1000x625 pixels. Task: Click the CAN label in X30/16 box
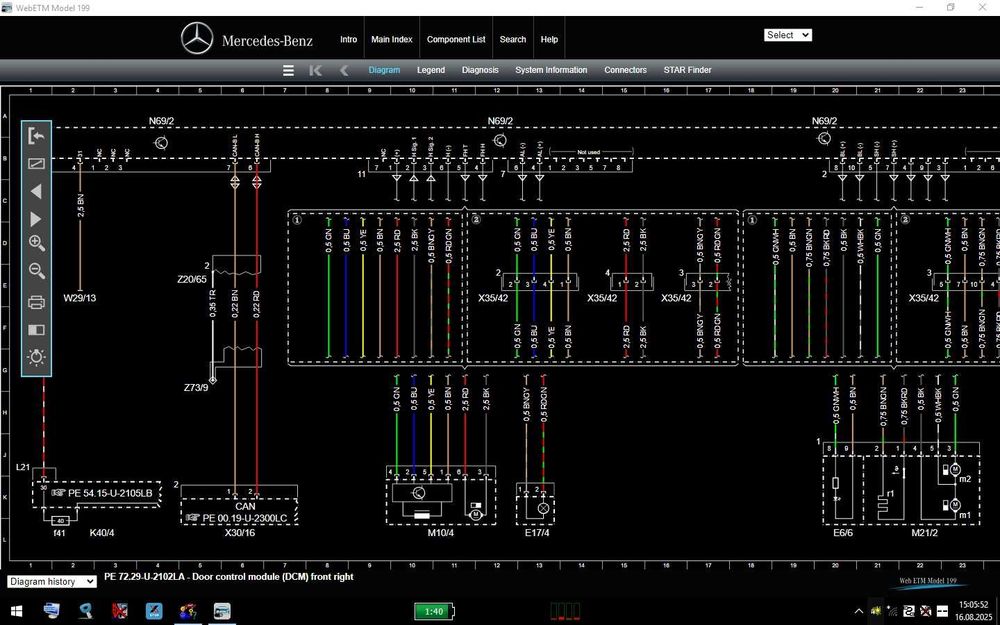pyautogui.click(x=245, y=506)
